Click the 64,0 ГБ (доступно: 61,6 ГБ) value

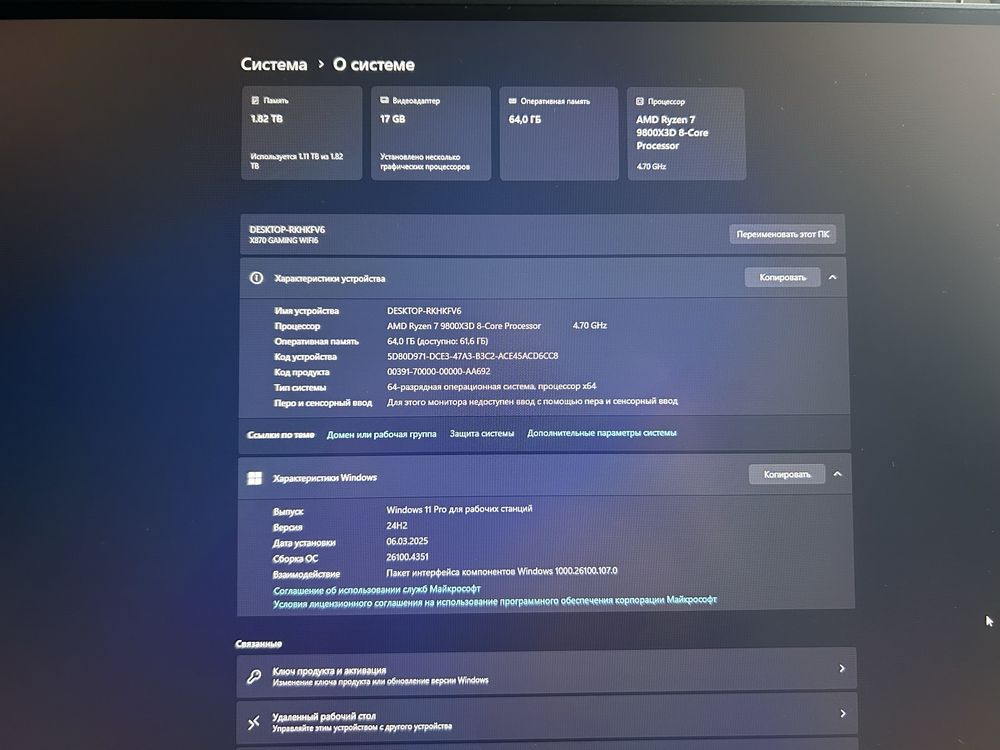pyautogui.click(x=438, y=341)
